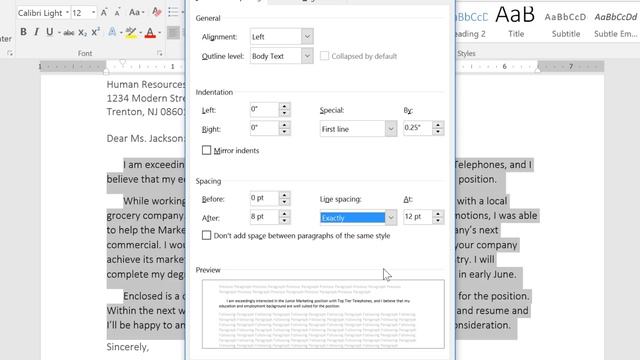Click the By value field showing 0.25"
The image size is (640, 360).
[x=418, y=128]
